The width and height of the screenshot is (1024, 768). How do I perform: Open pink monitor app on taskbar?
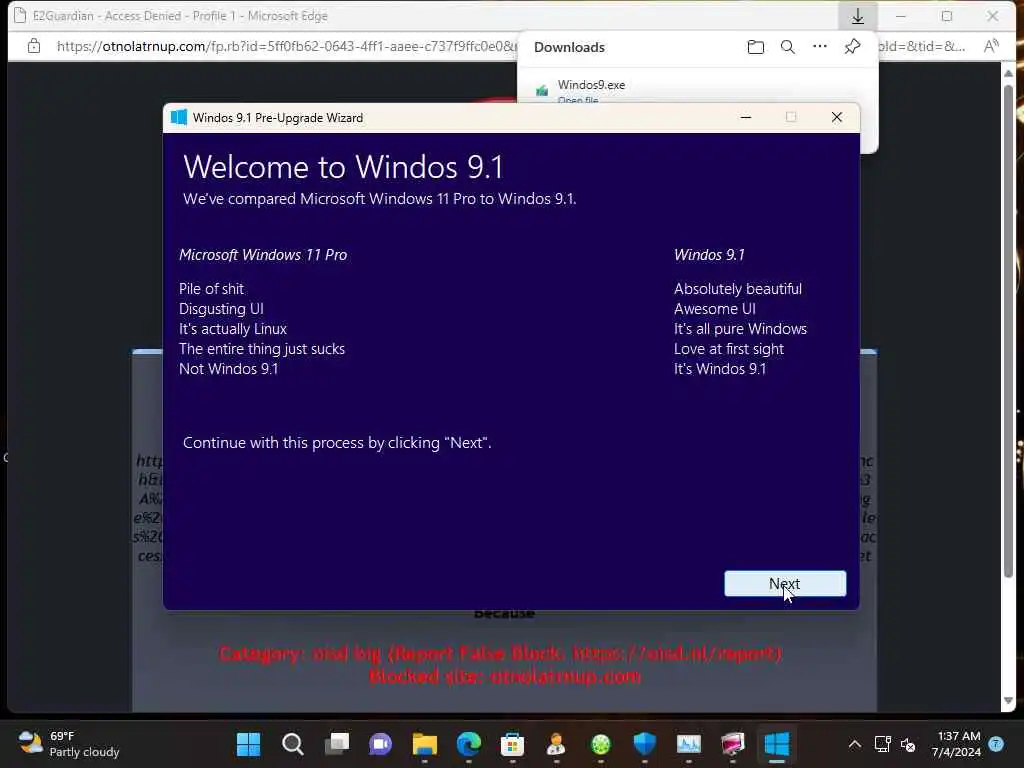[x=733, y=744]
